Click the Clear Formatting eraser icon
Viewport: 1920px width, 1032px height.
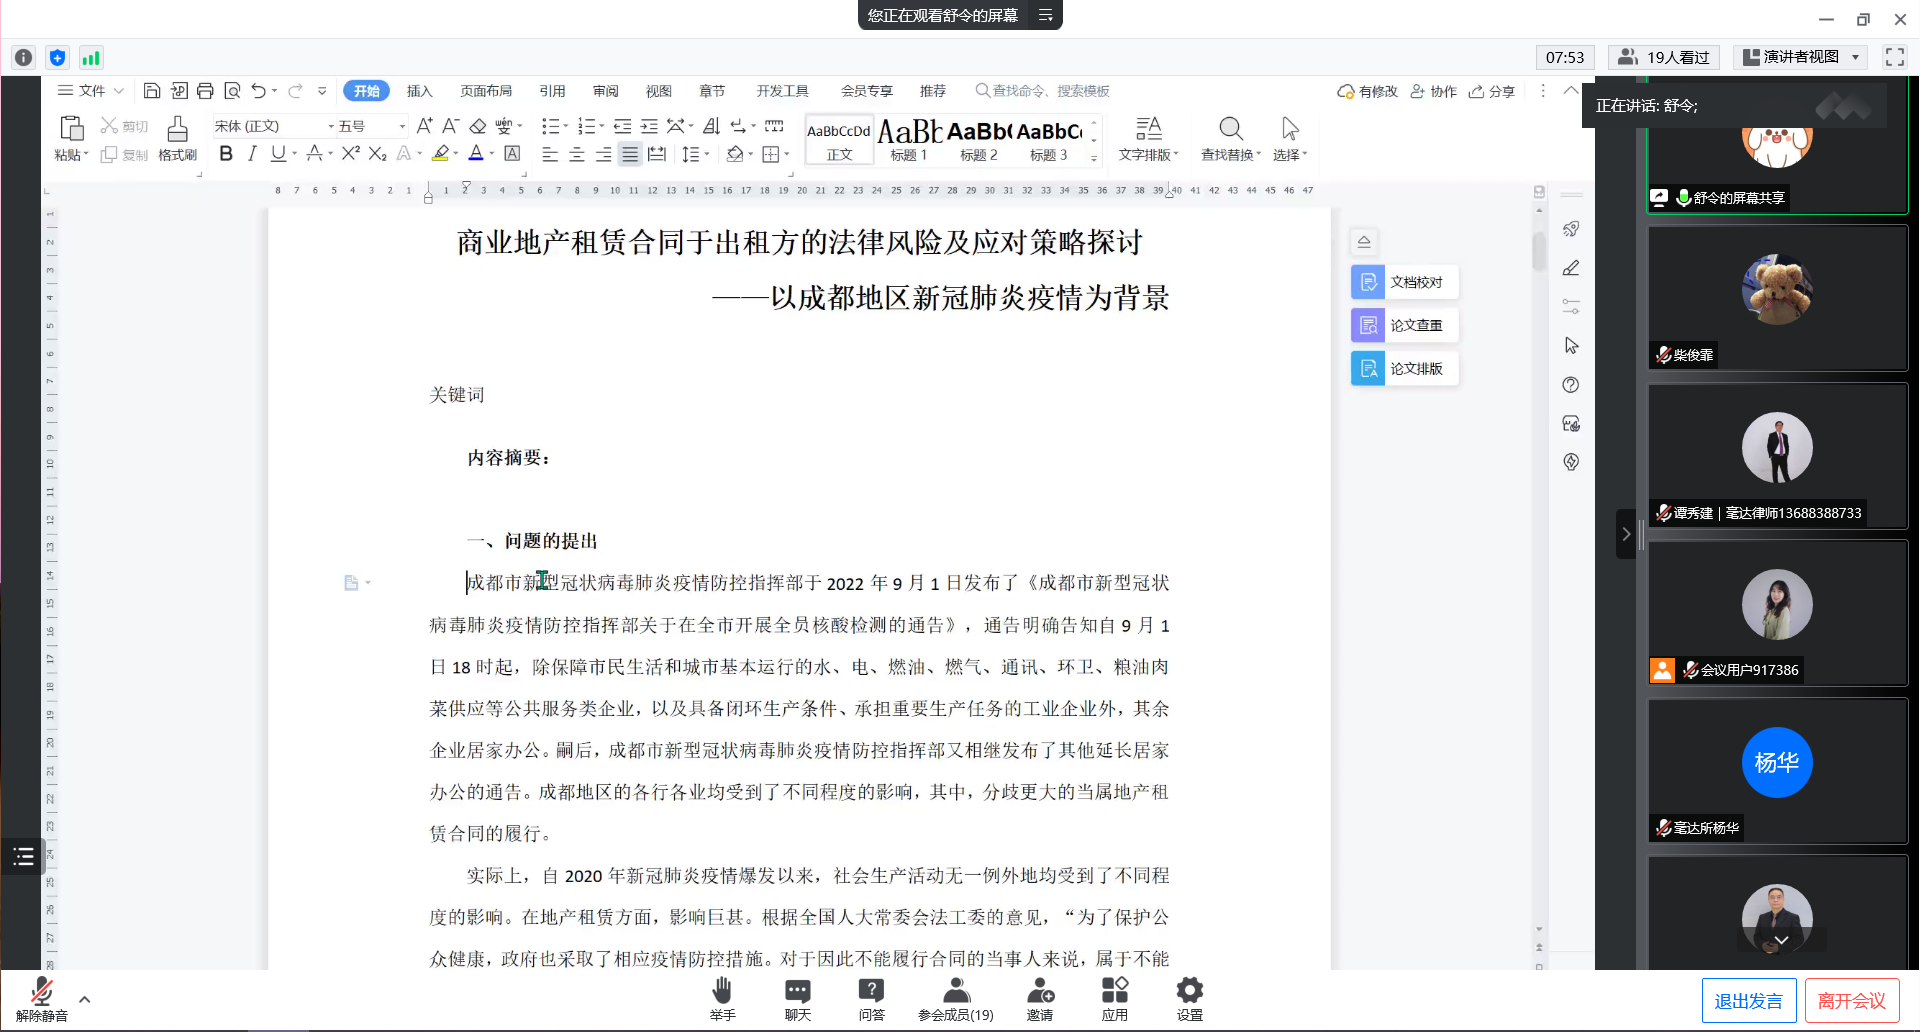[x=478, y=126]
